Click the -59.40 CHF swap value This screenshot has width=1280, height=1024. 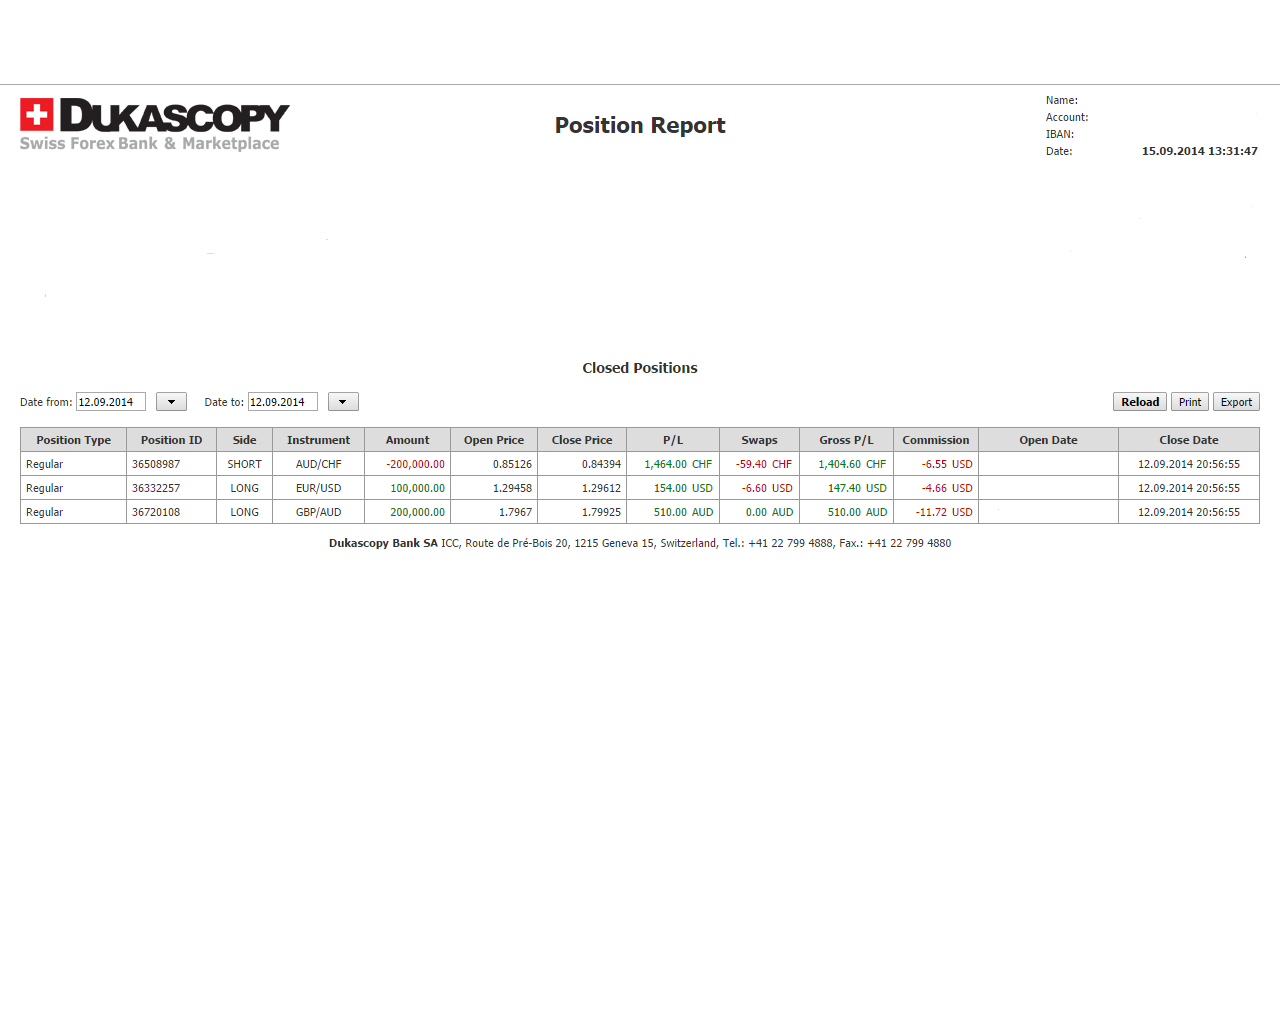[x=763, y=464]
